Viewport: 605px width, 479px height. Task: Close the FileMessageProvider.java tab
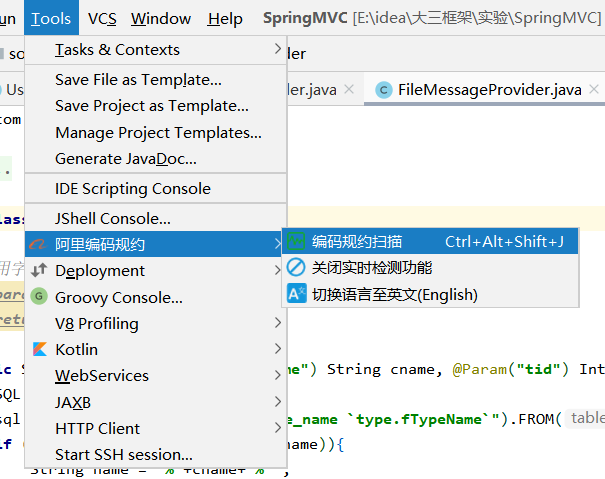pyautogui.click(x=594, y=90)
